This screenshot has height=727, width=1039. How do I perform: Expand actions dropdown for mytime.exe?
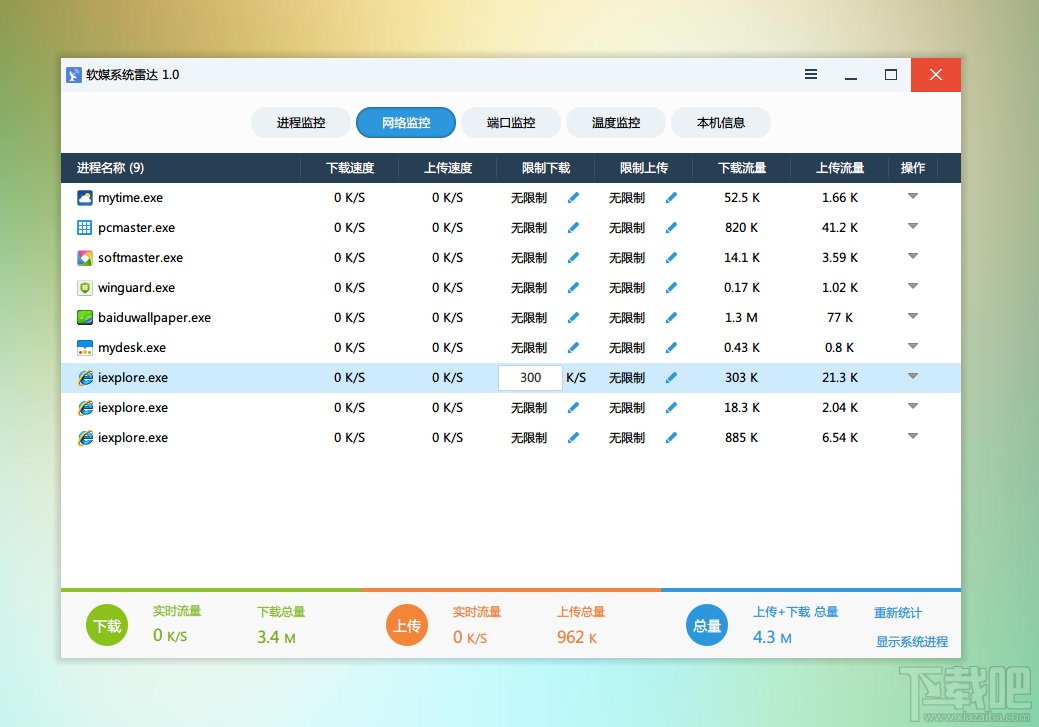912,197
